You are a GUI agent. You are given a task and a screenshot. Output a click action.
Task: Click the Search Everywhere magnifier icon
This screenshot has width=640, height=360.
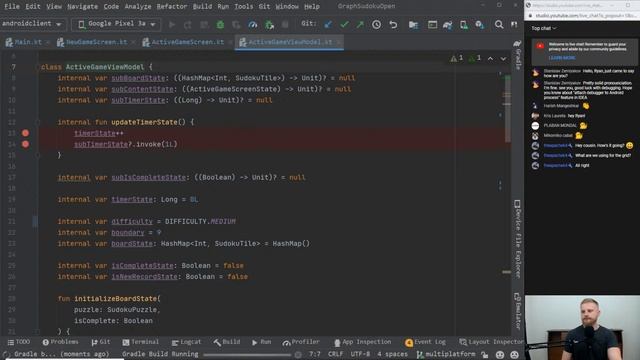(x=499, y=25)
